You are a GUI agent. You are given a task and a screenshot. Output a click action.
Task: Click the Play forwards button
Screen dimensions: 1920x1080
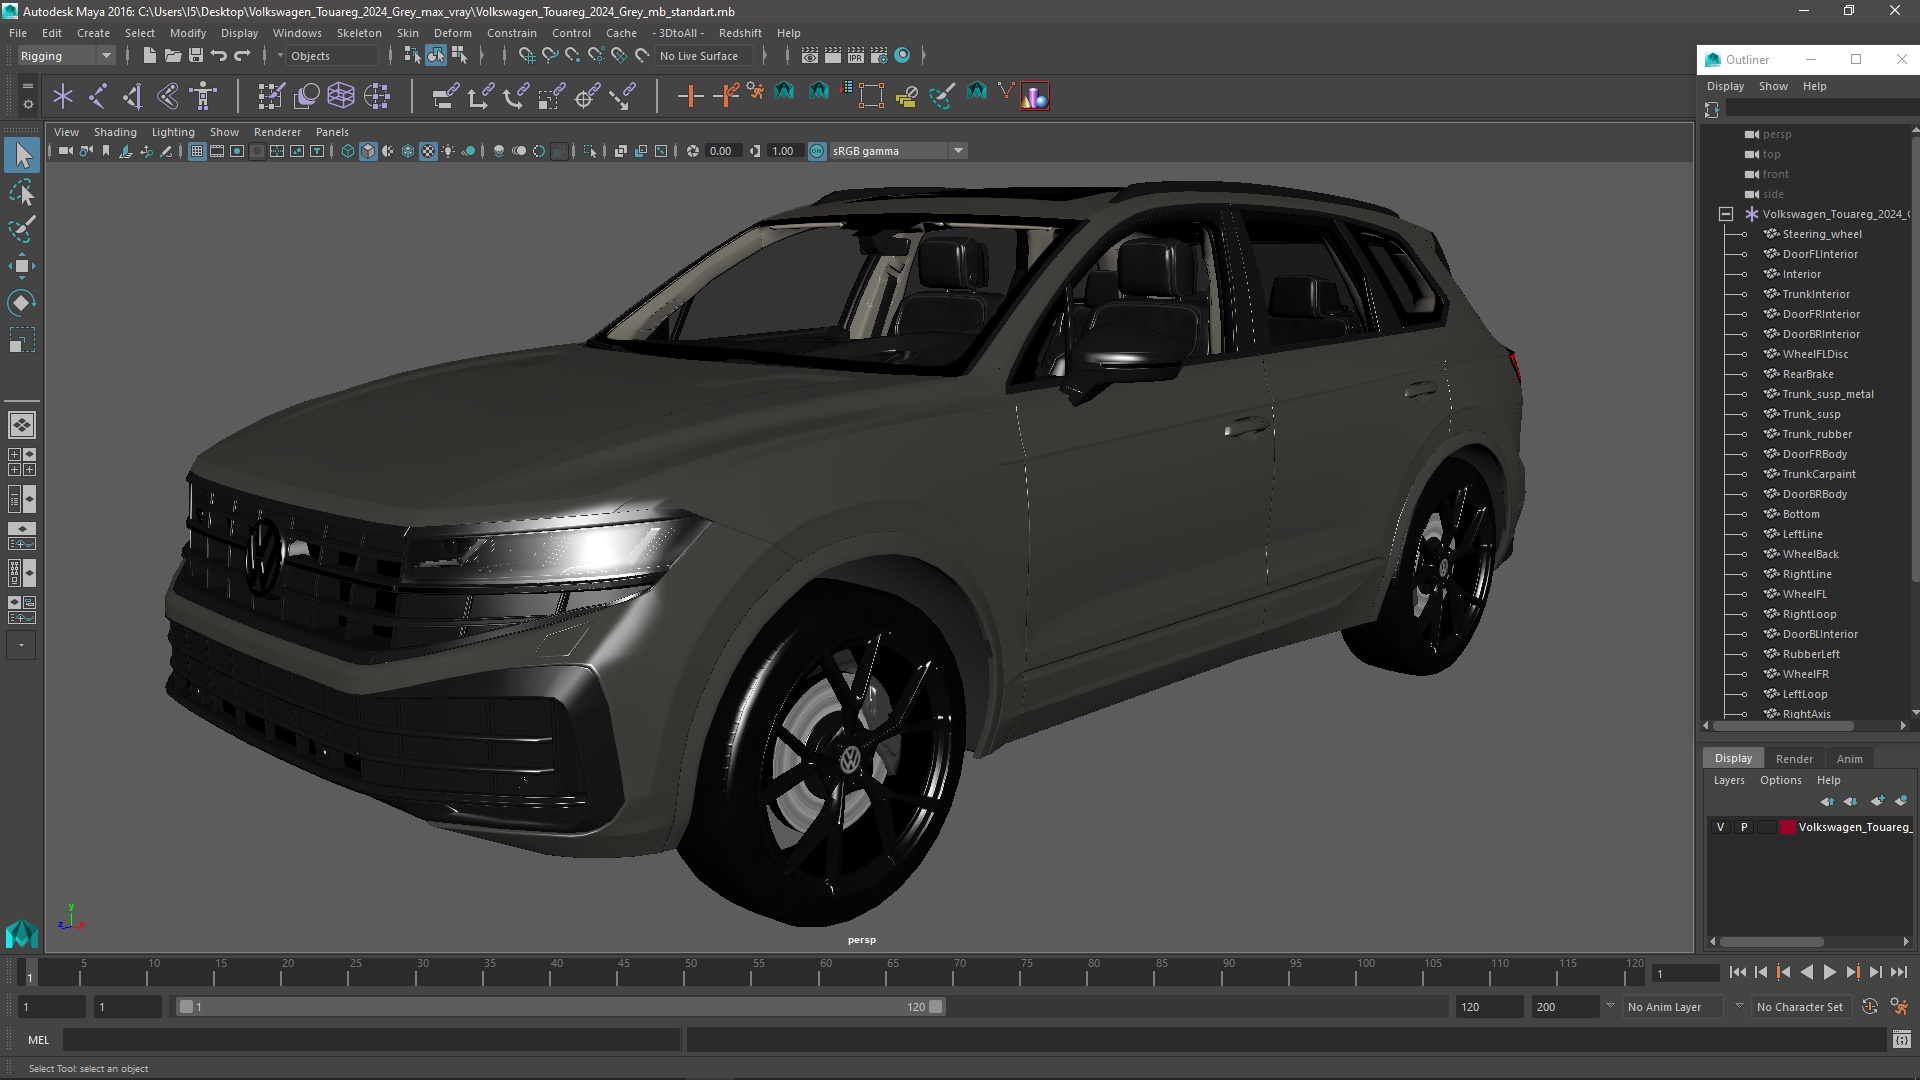pyautogui.click(x=1829, y=972)
